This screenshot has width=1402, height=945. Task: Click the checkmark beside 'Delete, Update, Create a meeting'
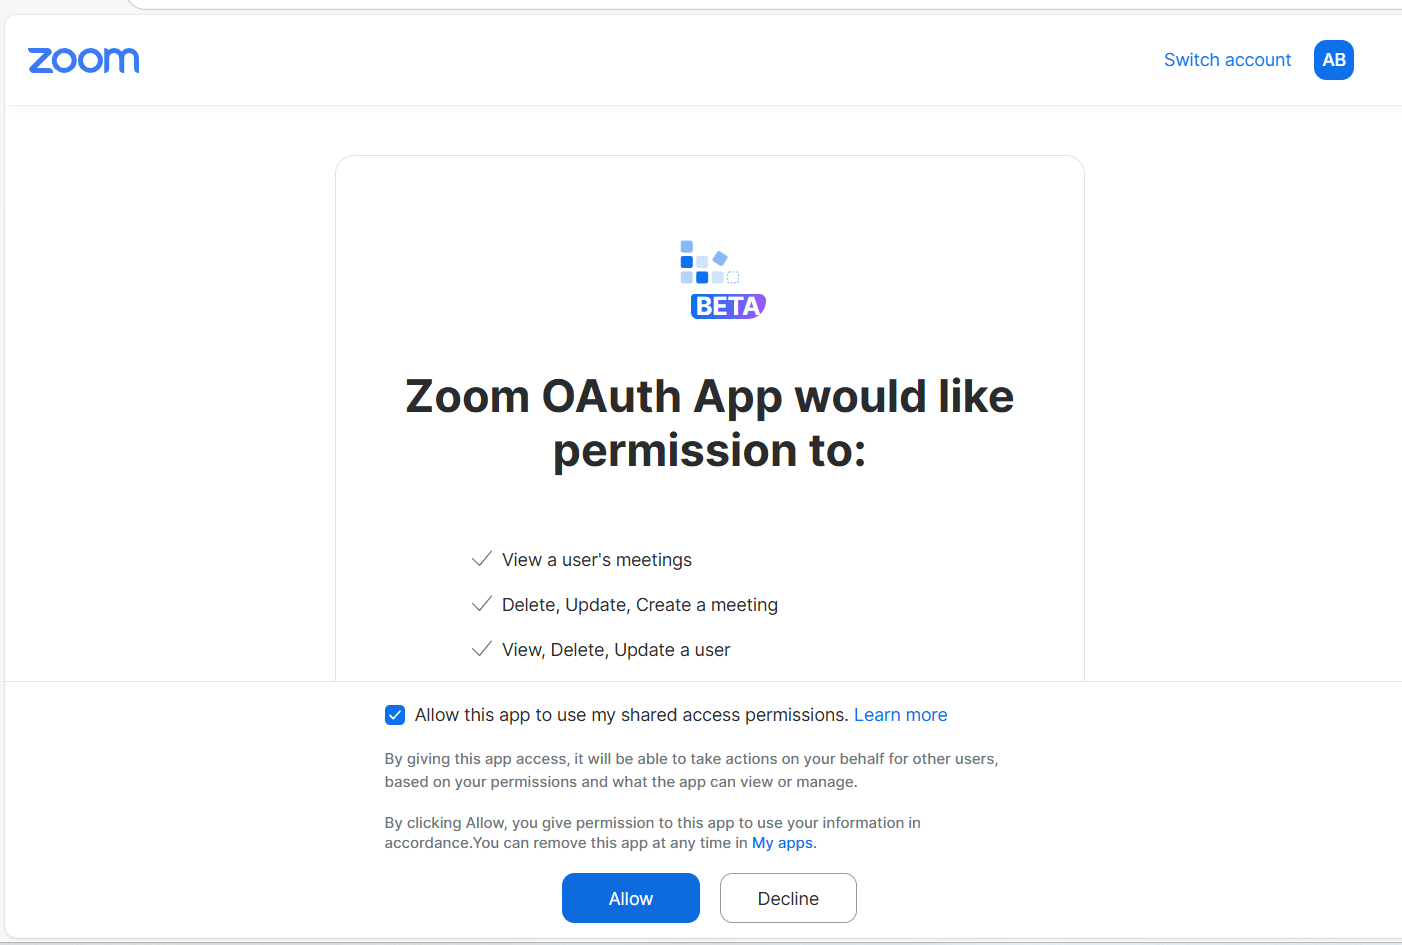(482, 604)
